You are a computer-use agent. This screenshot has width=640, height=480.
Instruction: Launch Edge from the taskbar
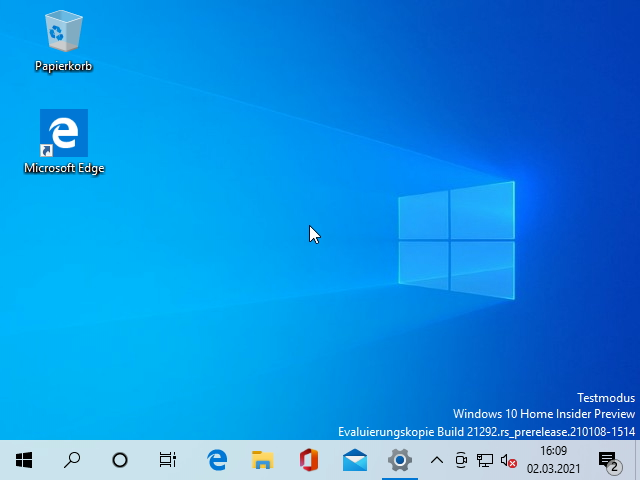[x=217, y=460]
